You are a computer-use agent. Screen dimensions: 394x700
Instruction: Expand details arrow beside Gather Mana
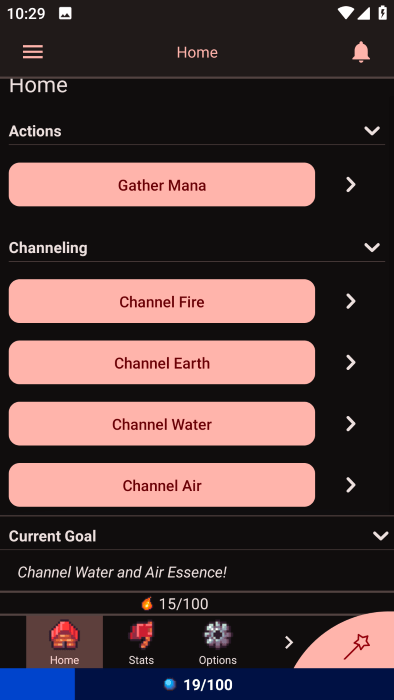(351, 184)
